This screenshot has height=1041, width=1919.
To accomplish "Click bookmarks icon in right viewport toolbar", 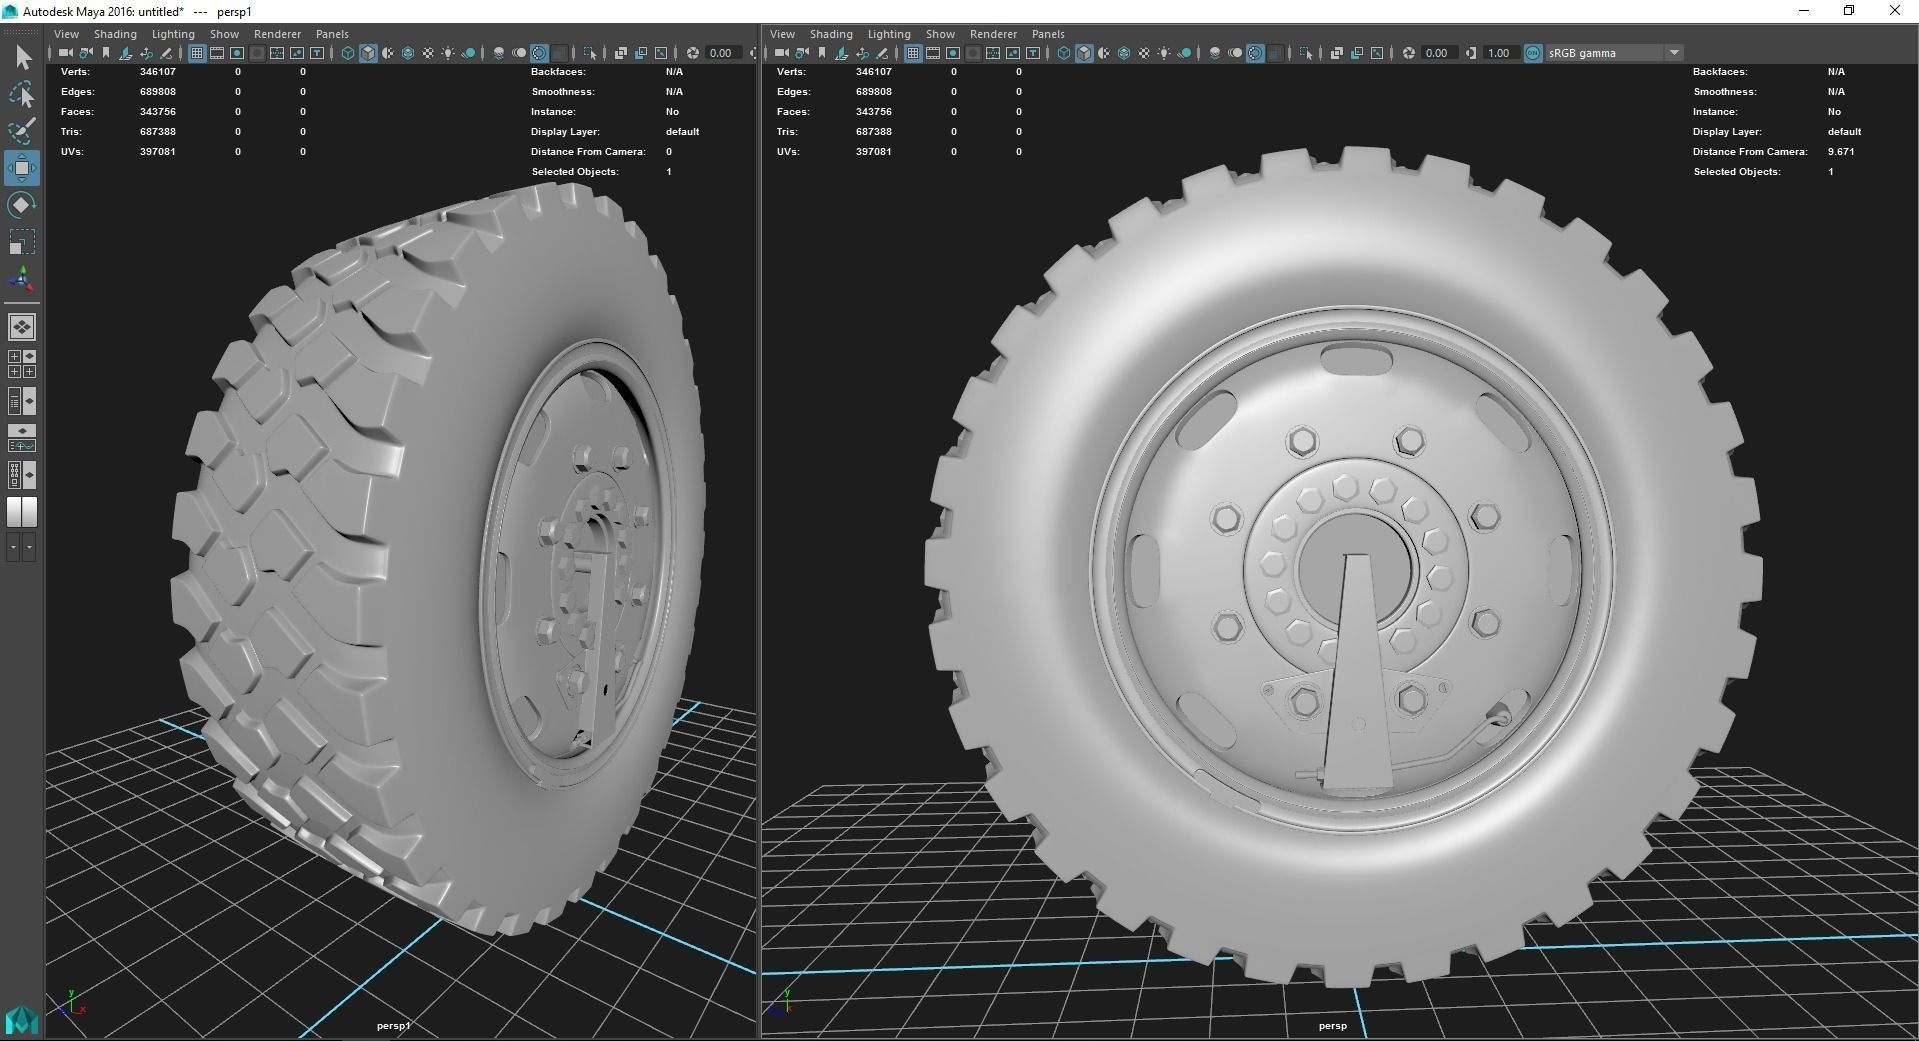I will point(822,53).
